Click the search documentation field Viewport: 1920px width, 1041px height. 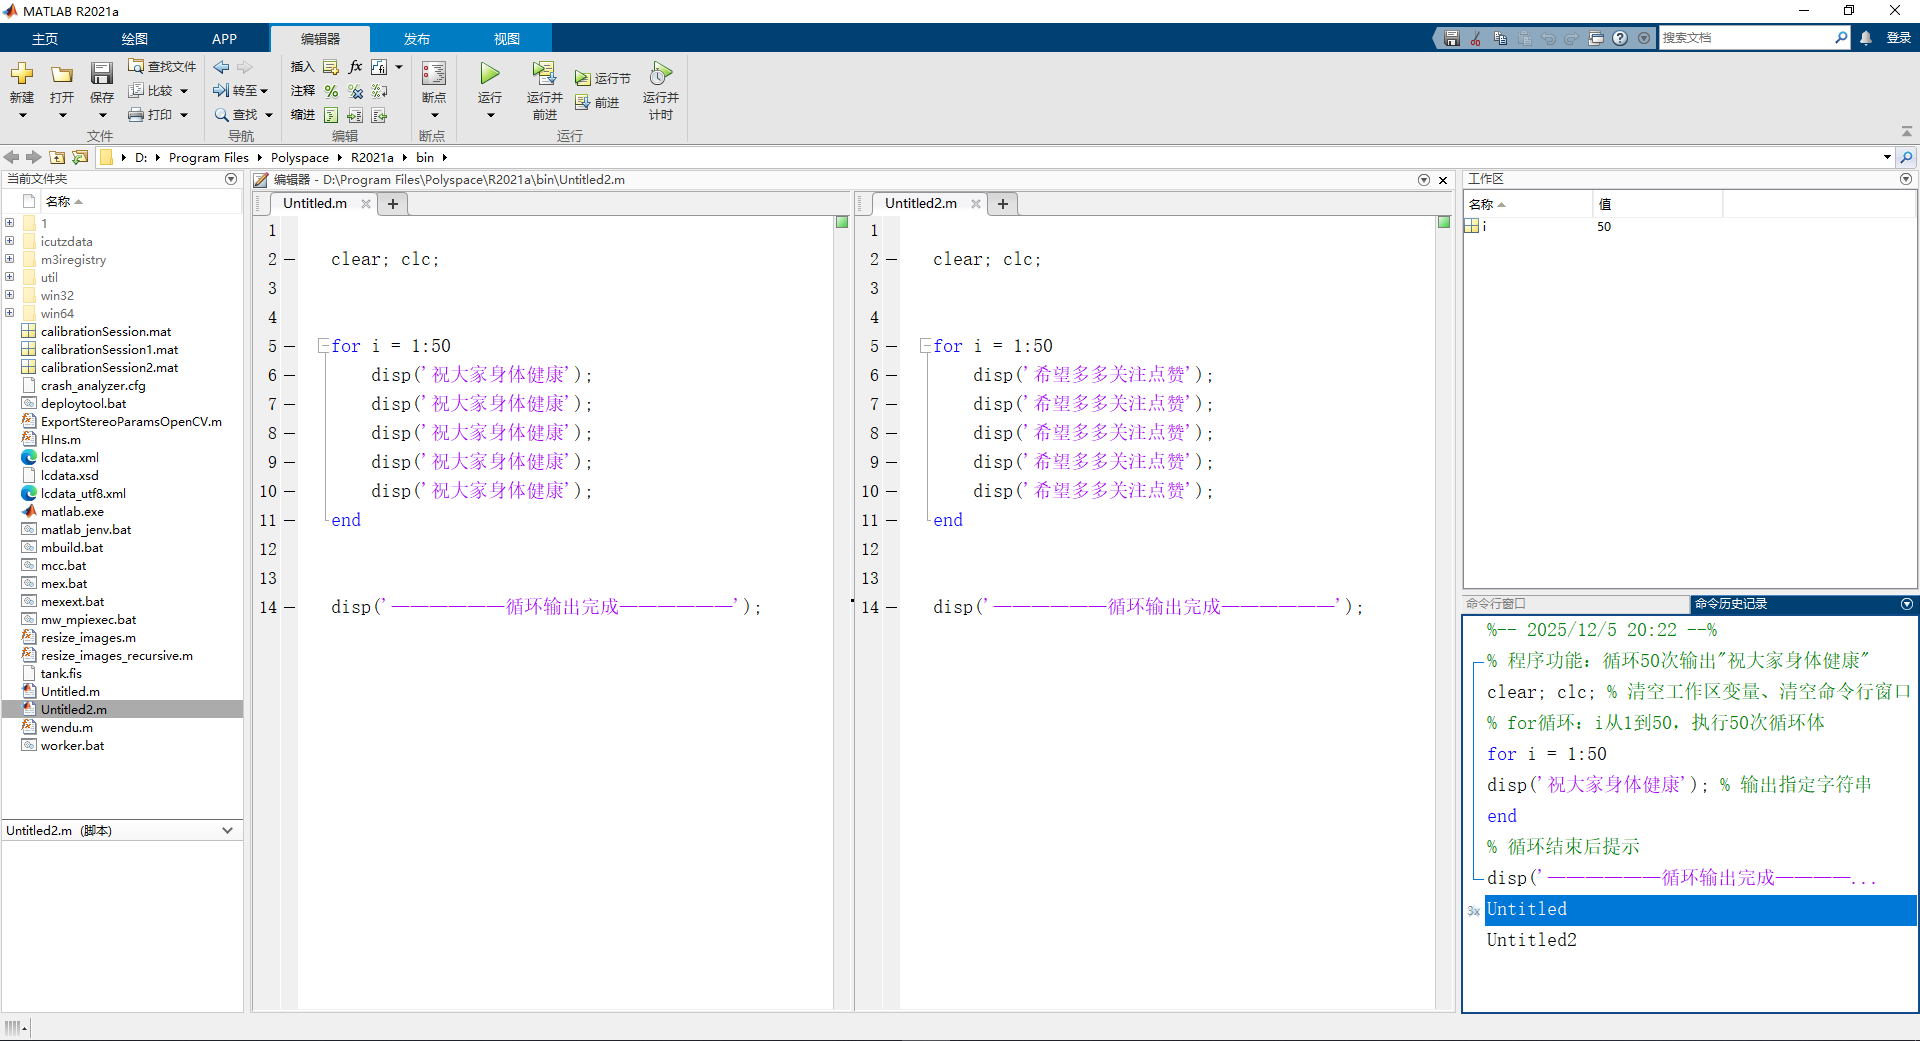point(1746,38)
